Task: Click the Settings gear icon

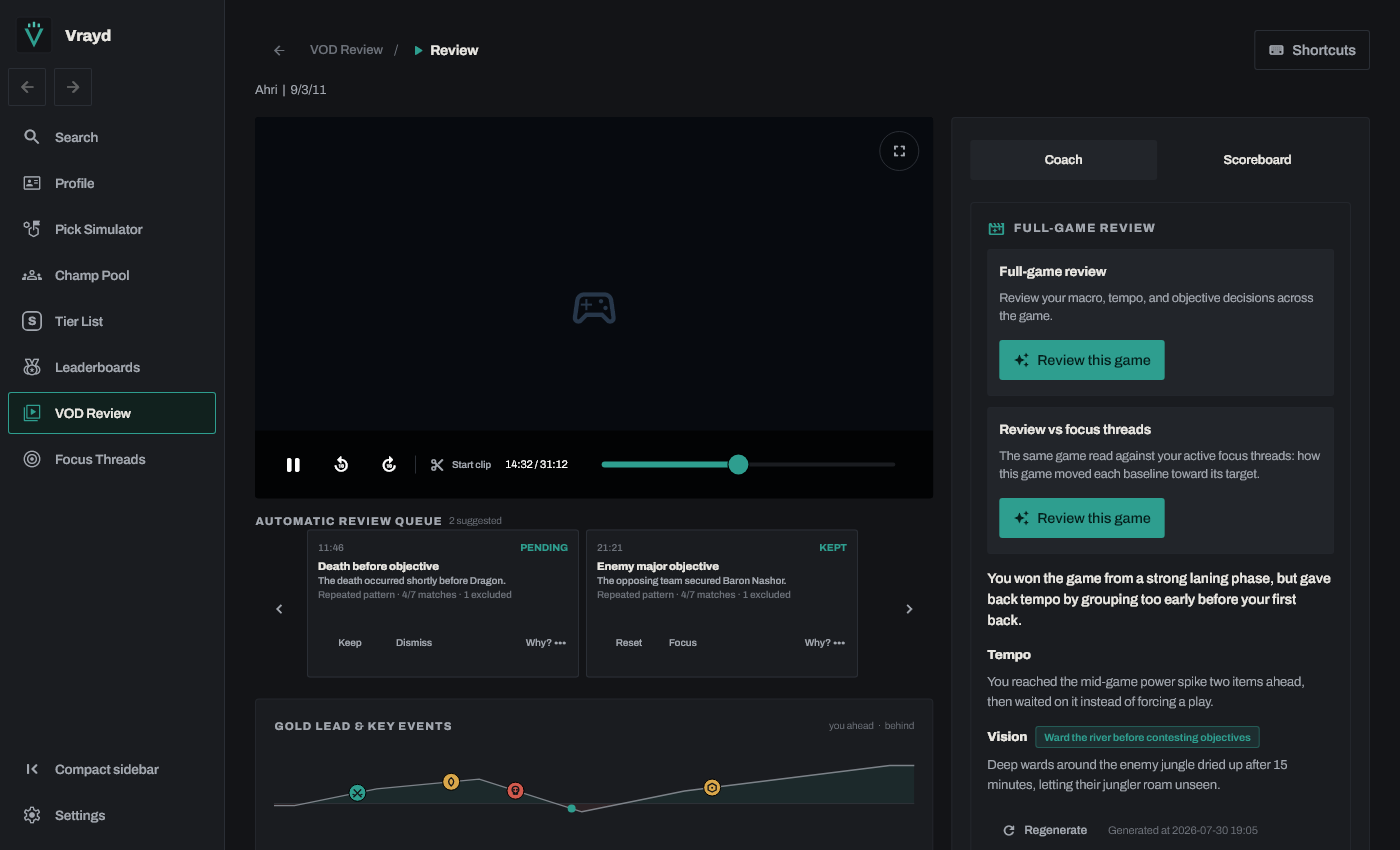Action: tap(32, 815)
